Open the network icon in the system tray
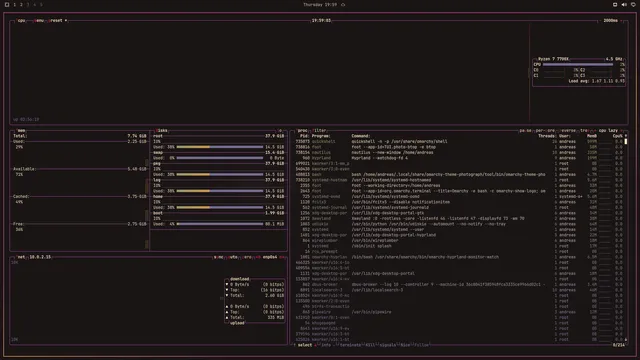This screenshot has height=360, width=640. coord(615,4)
